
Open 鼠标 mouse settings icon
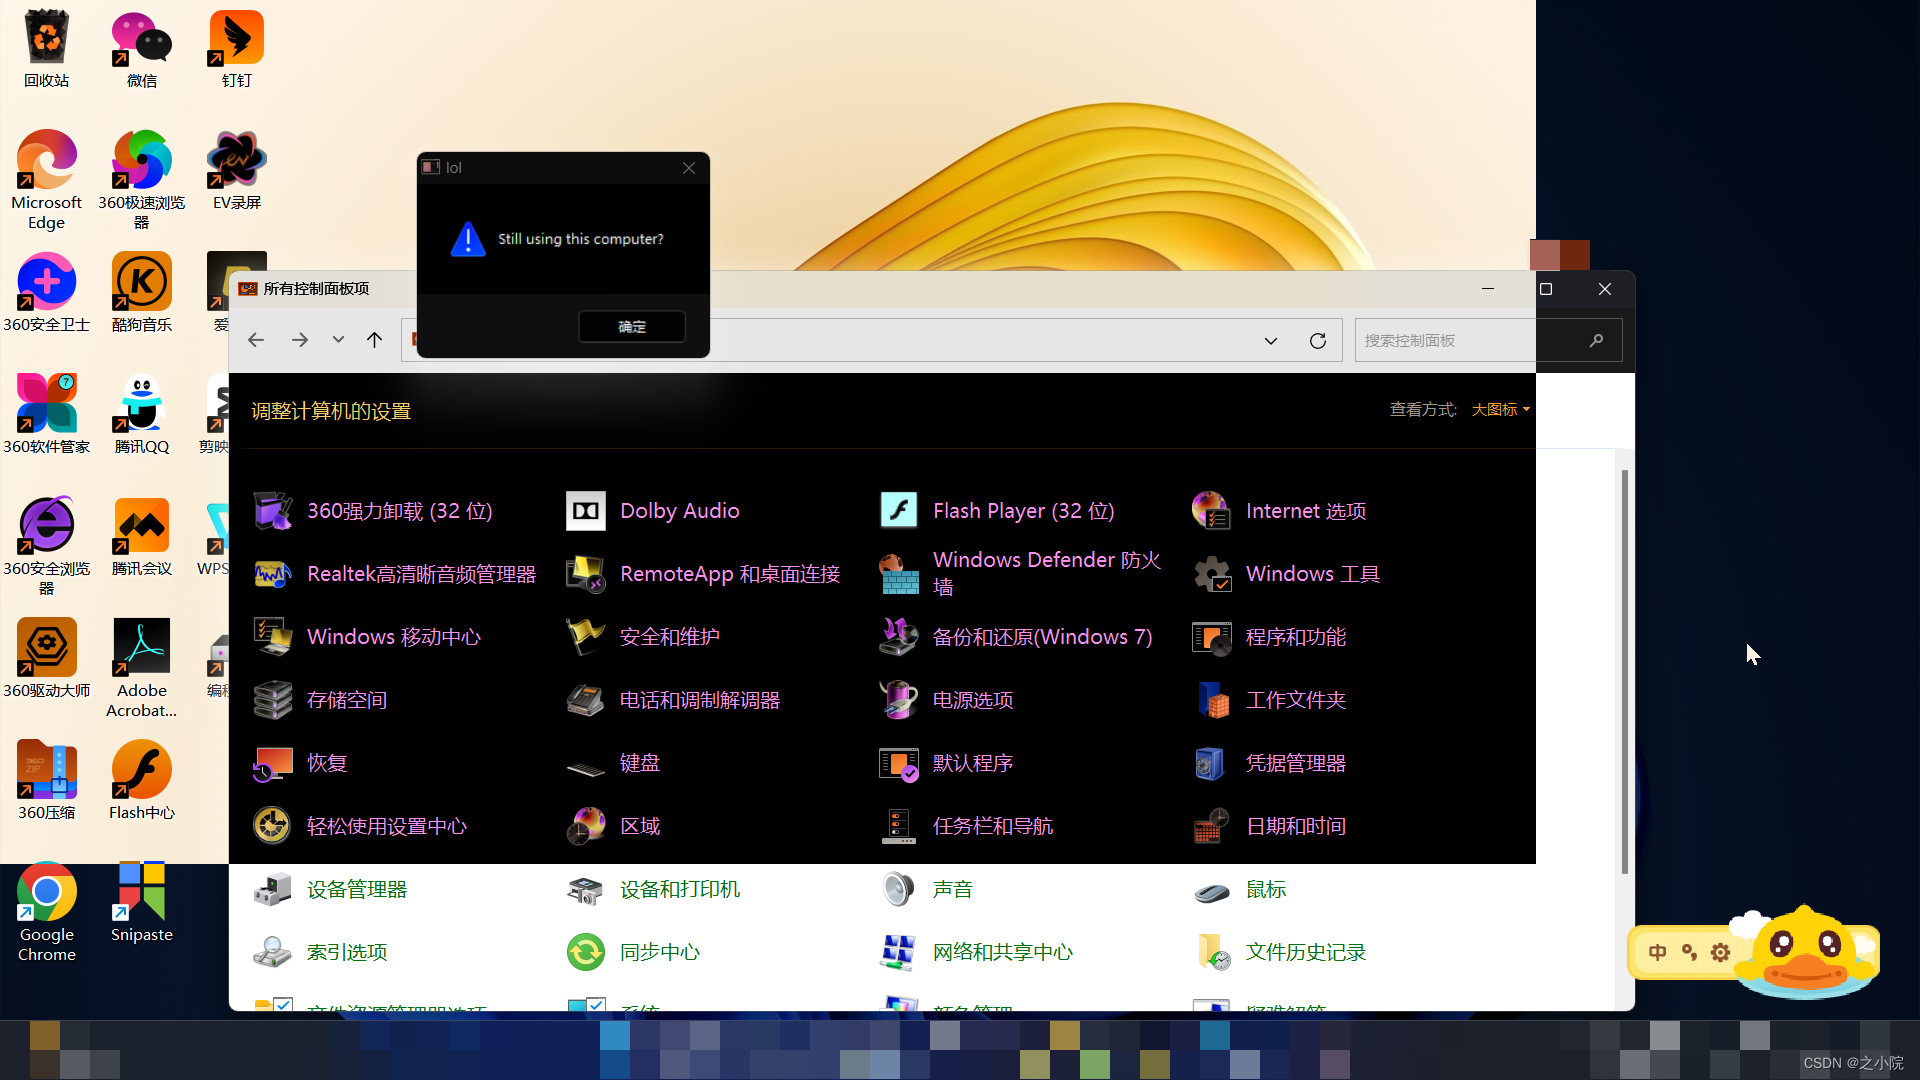[1211, 889]
